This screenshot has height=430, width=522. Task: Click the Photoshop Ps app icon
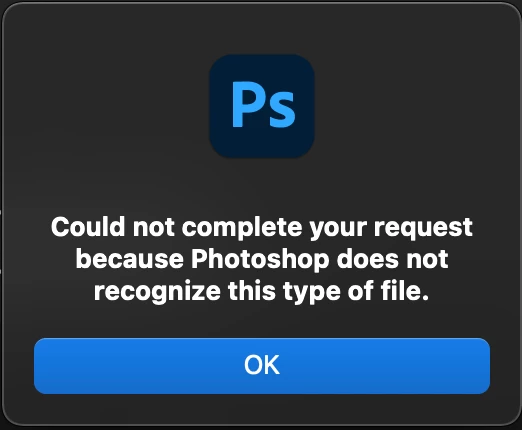tap(262, 105)
